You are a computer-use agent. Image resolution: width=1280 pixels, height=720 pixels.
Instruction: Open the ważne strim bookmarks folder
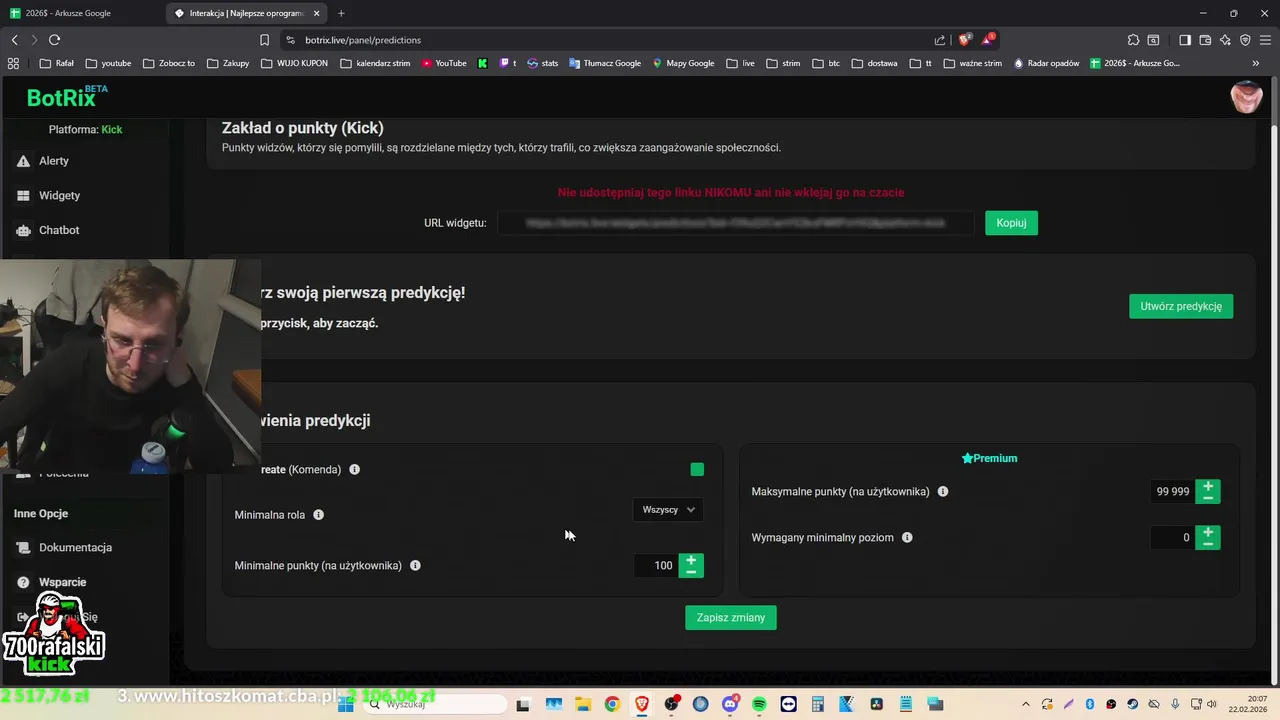click(x=972, y=63)
